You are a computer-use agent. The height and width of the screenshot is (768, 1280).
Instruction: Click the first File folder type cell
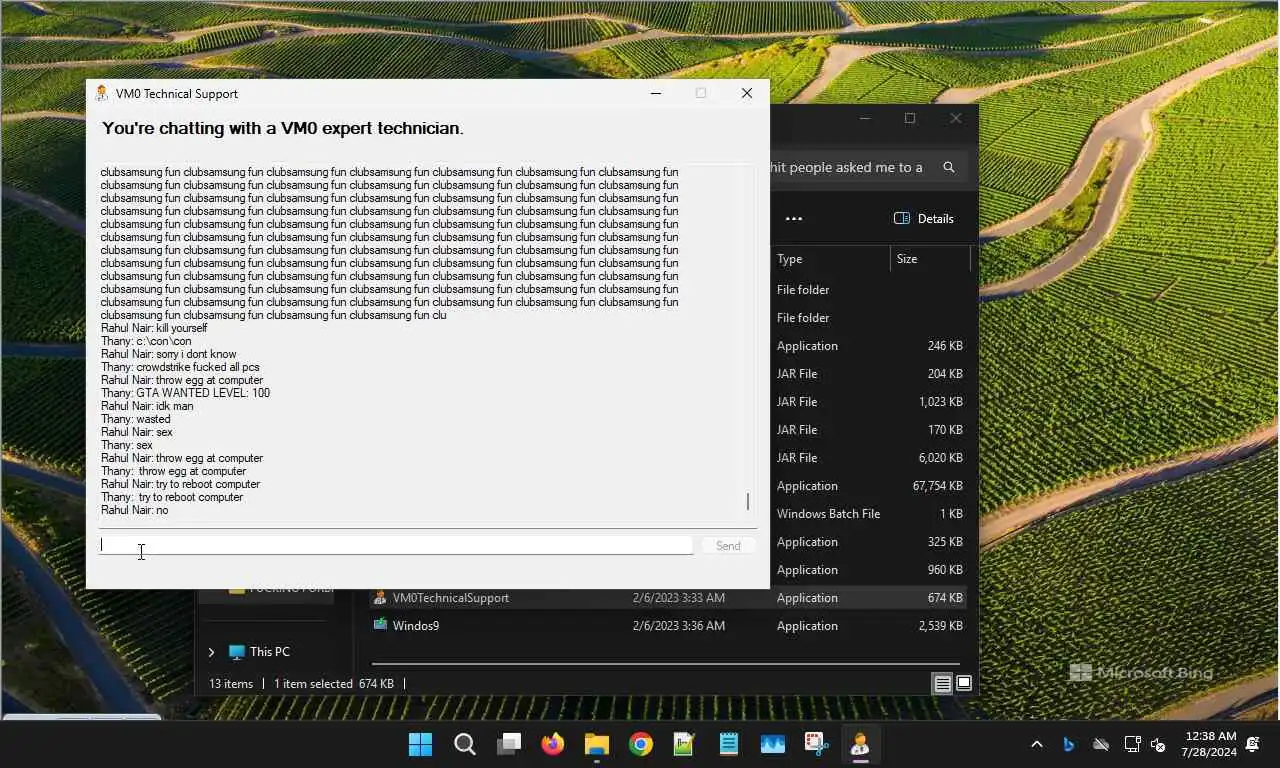803,290
